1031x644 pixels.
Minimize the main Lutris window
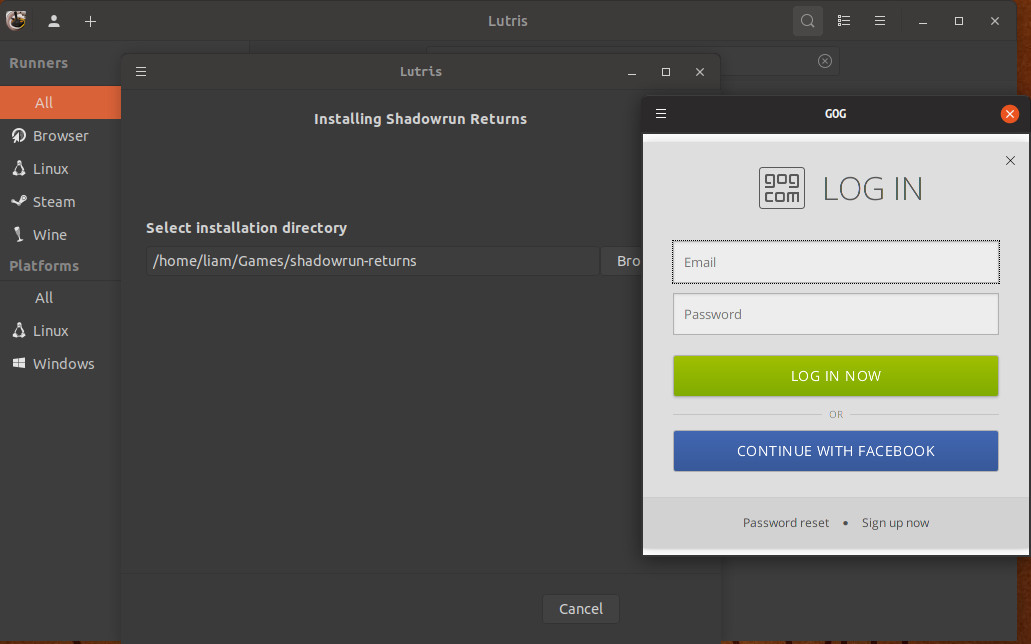(x=923, y=21)
